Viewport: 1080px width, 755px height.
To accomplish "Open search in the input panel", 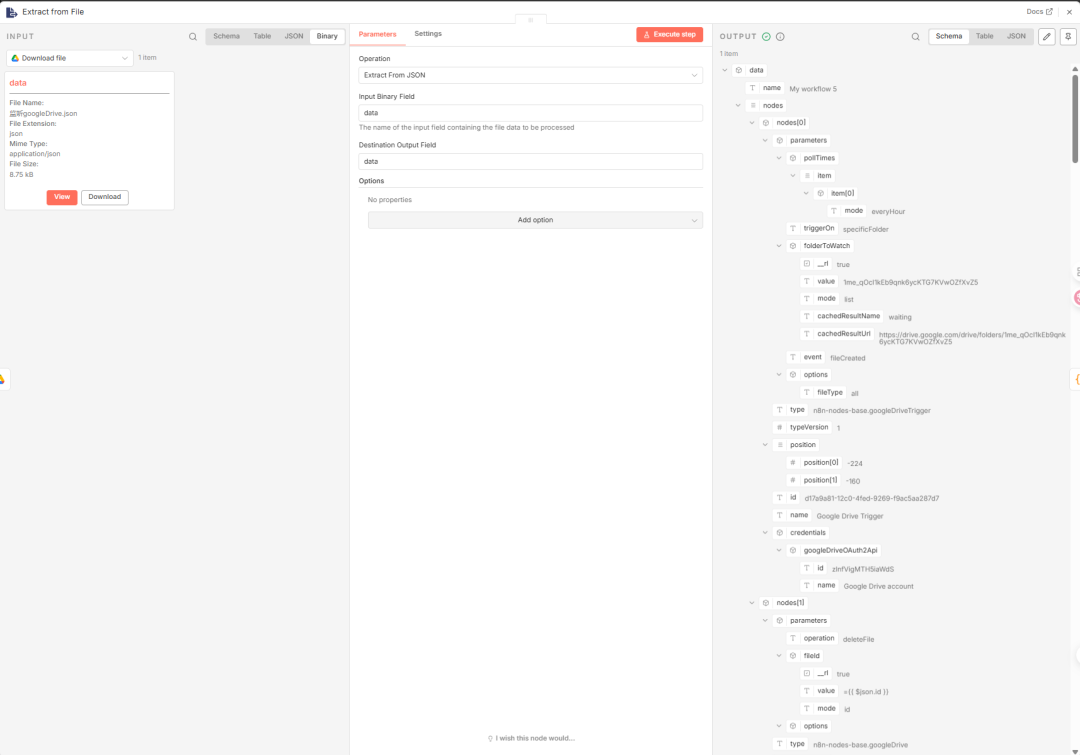I will 193,36.
